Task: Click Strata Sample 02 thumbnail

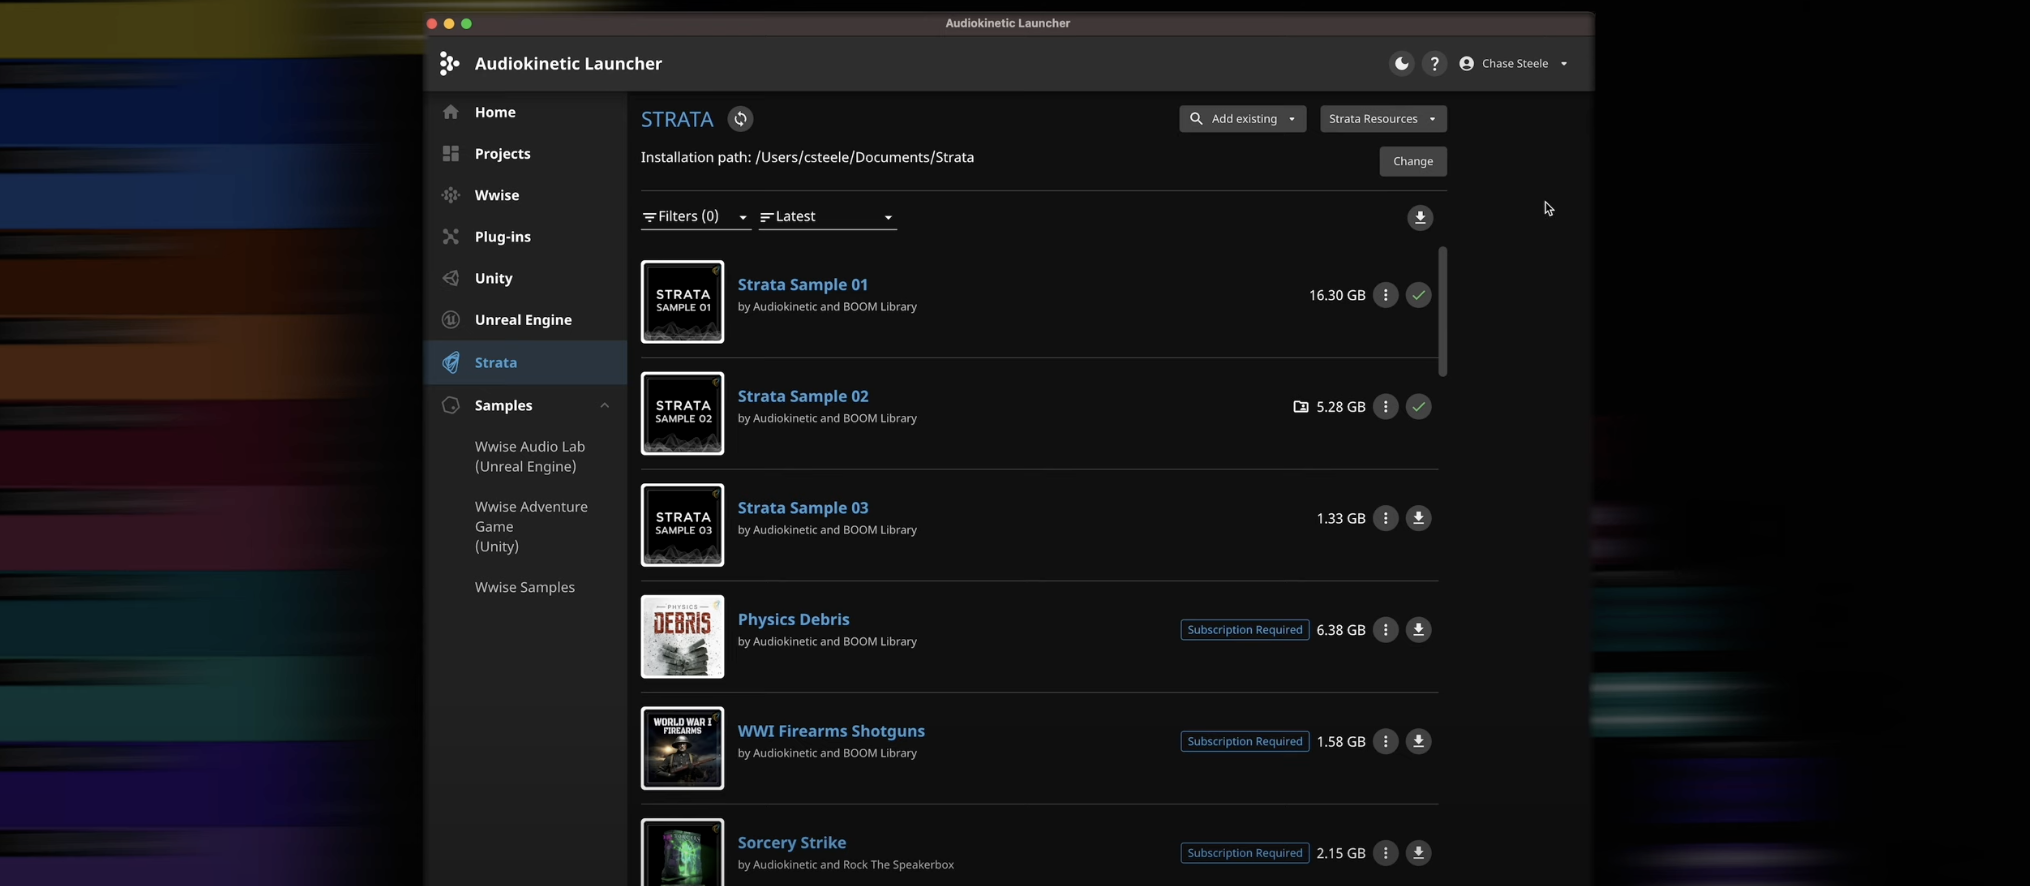Action: (682, 413)
